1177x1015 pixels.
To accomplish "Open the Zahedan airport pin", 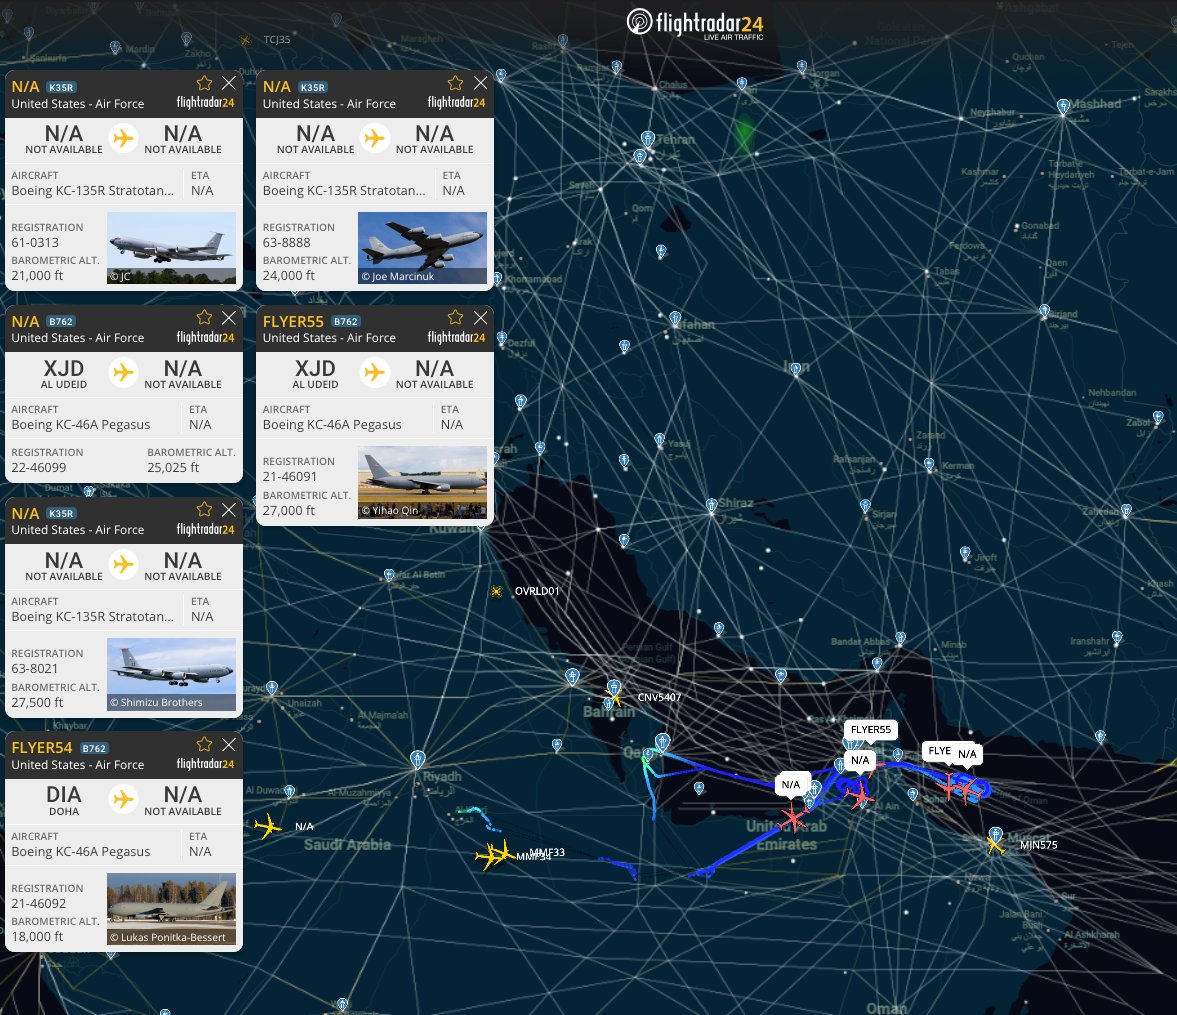I will pos(1126,511).
